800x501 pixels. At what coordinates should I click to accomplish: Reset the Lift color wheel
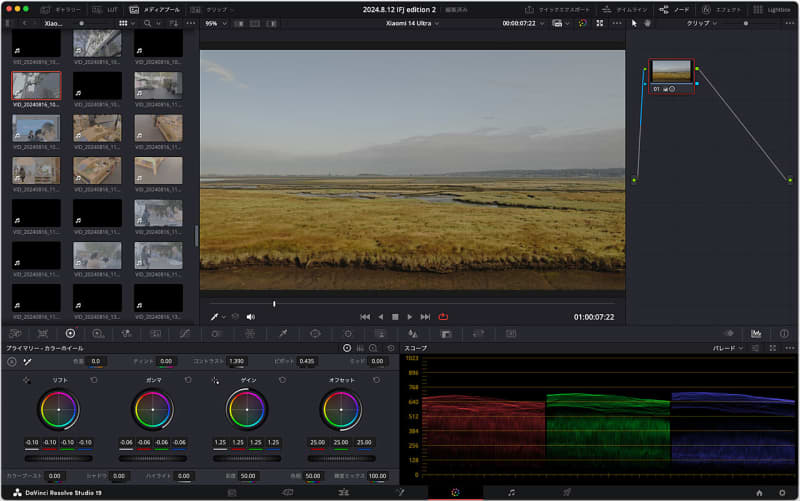tap(94, 380)
